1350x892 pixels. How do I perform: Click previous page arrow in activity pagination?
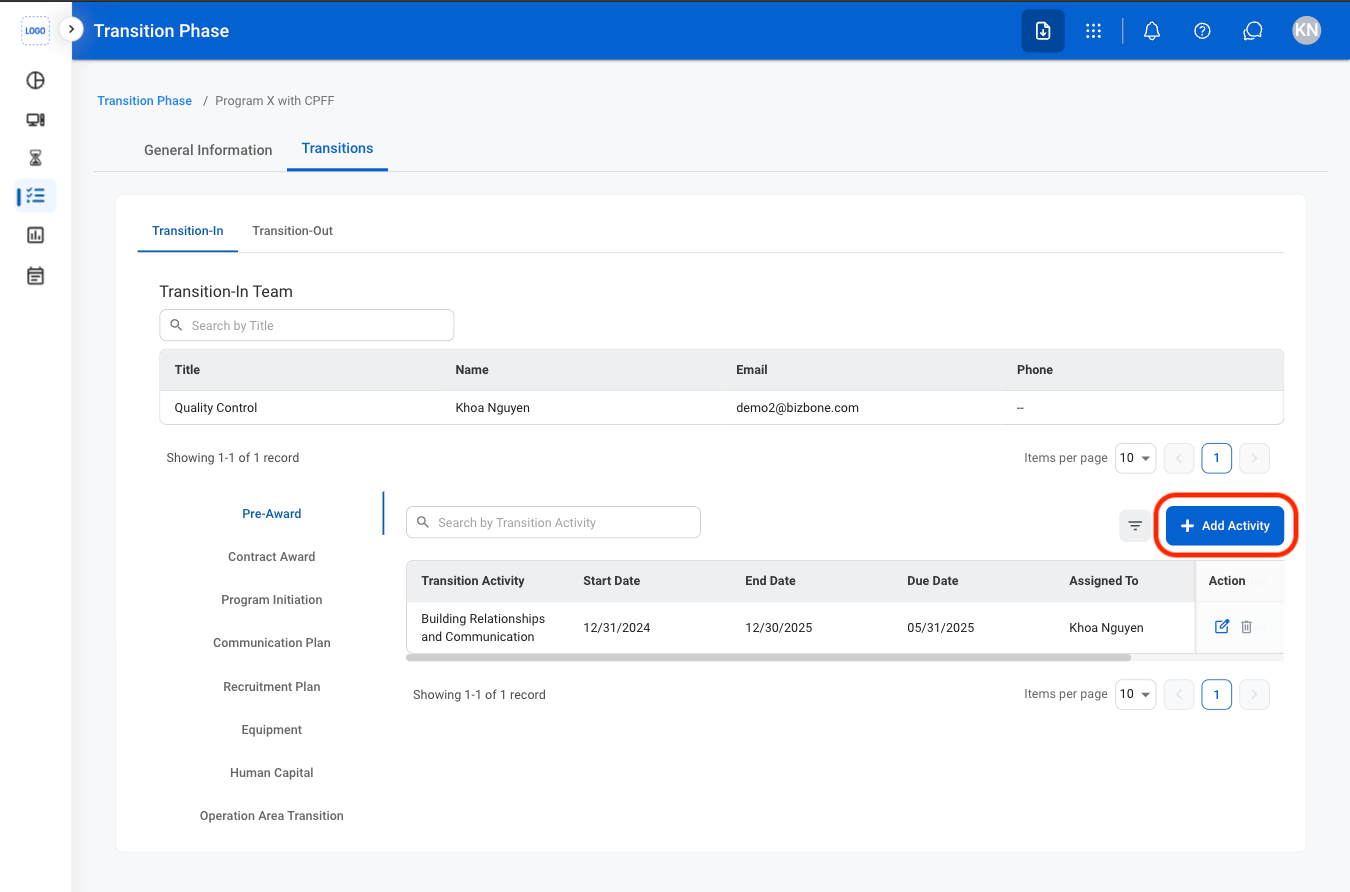pyautogui.click(x=1179, y=694)
